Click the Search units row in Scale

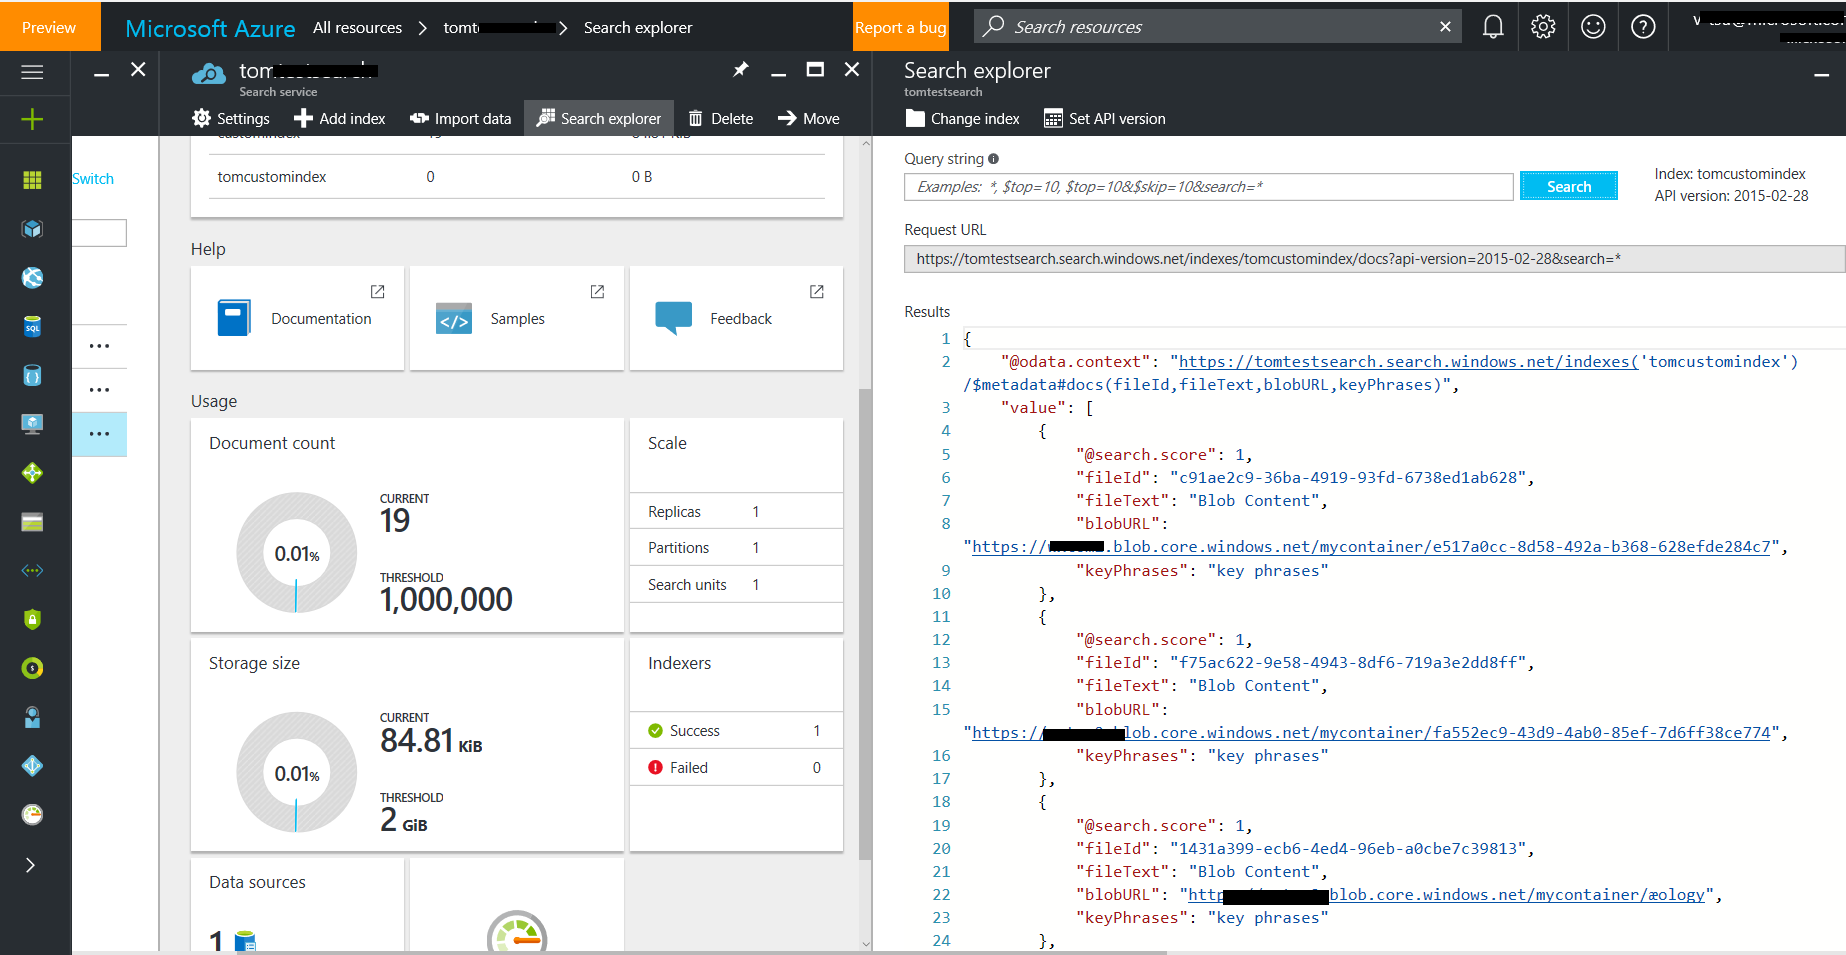(x=736, y=584)
